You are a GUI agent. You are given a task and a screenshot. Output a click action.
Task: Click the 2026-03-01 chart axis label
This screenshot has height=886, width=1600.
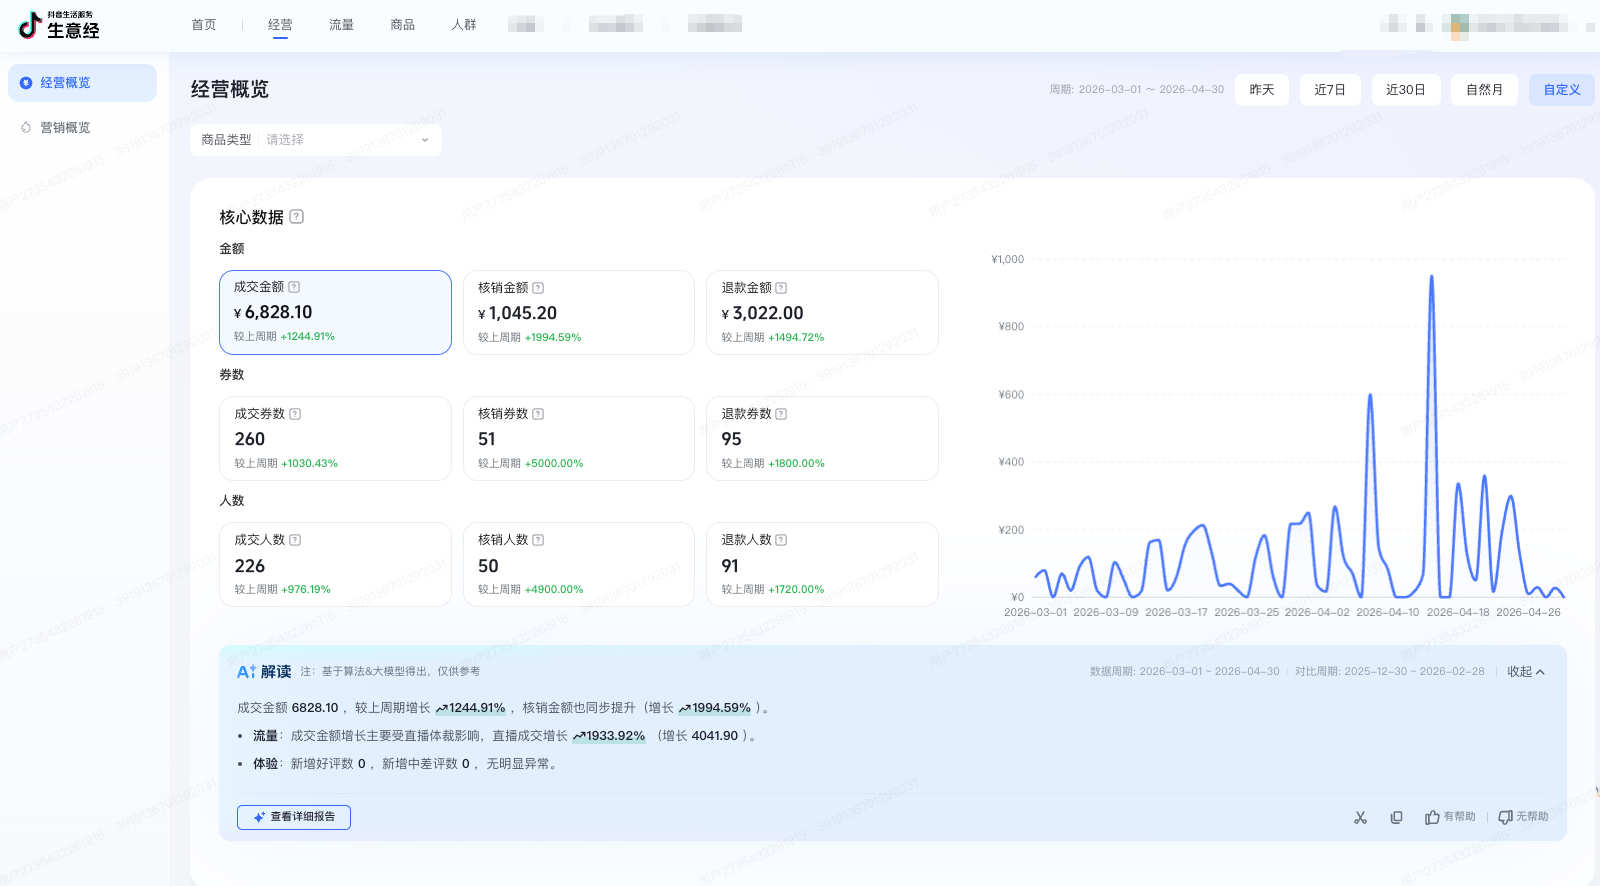1035,612
